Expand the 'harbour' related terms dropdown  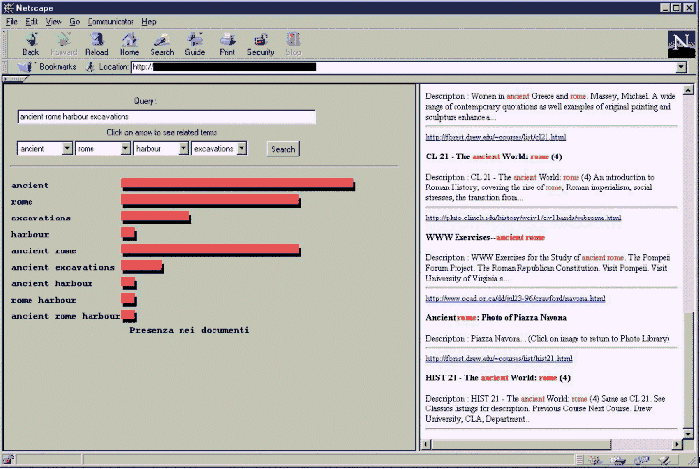point(183,149)
